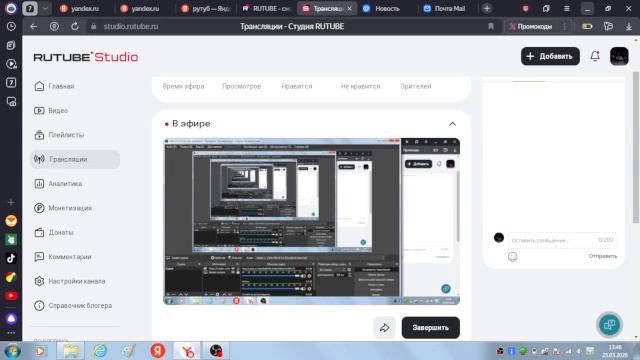Add a site to browser sidebar
This screenshot has width=640, height=360.
pyautogui.click(x=11, y=202)
